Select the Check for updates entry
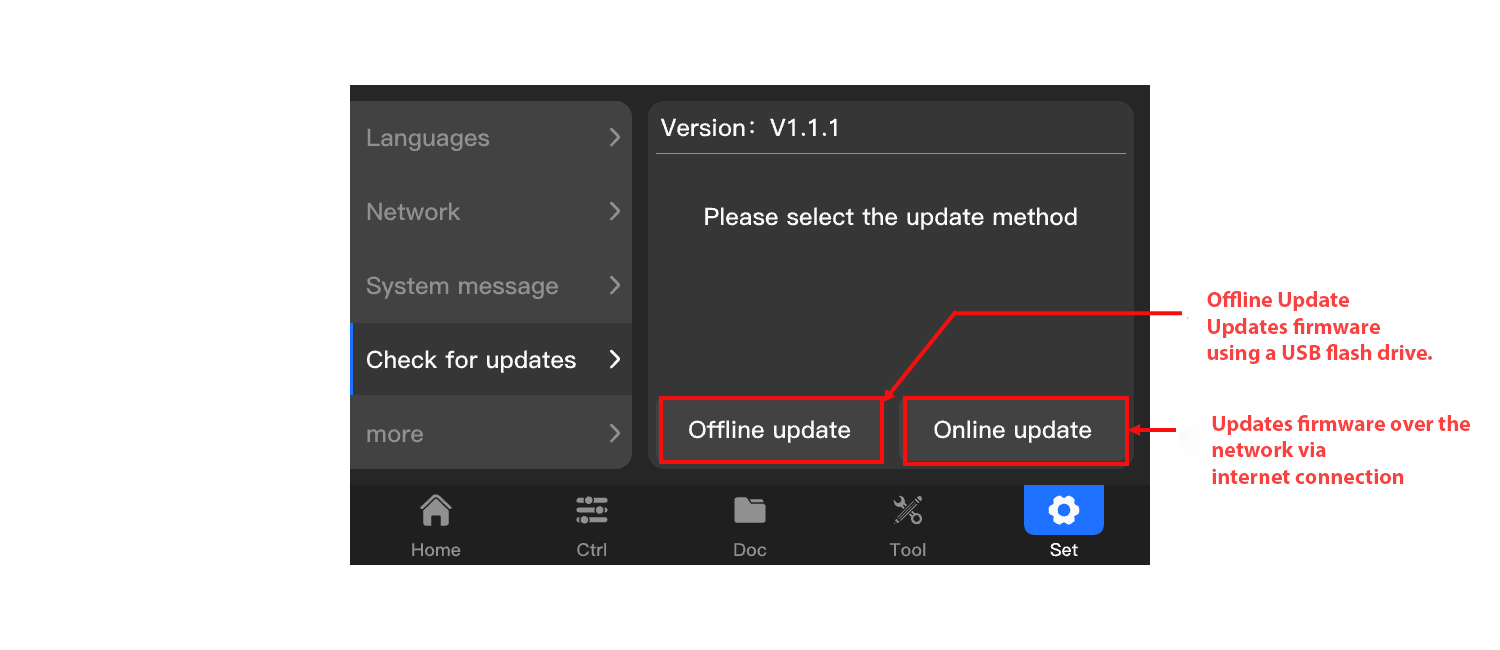Viewport: 1500px width, 650px height. coord(471,360)
